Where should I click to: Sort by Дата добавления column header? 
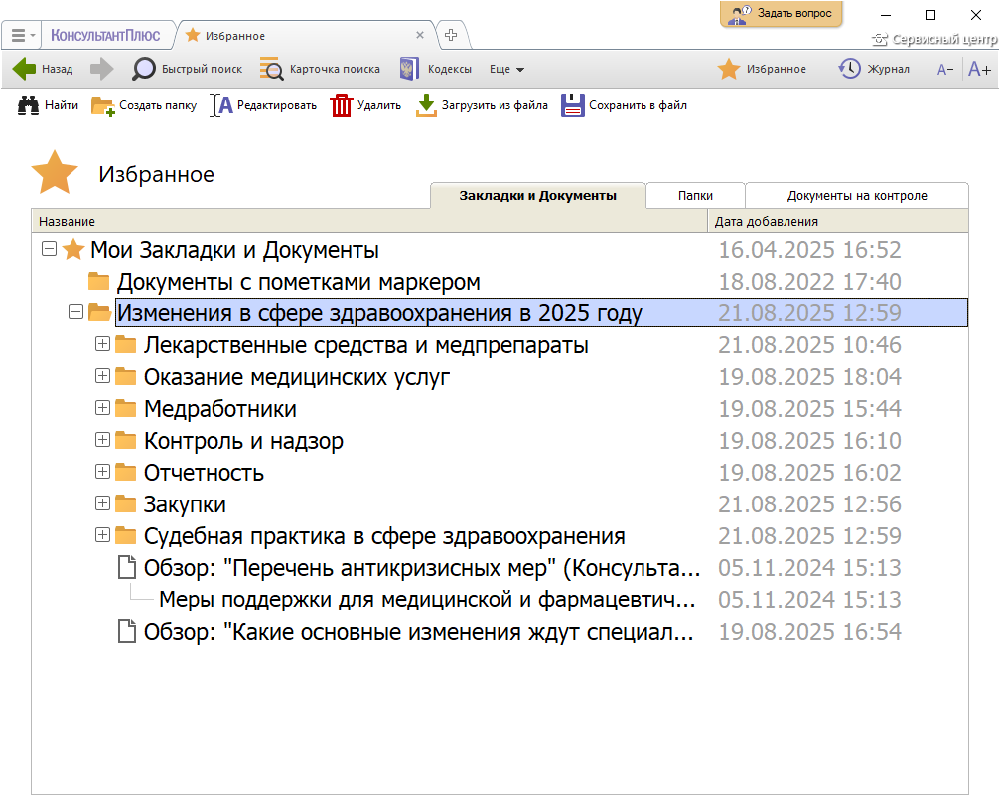point(766,222)
